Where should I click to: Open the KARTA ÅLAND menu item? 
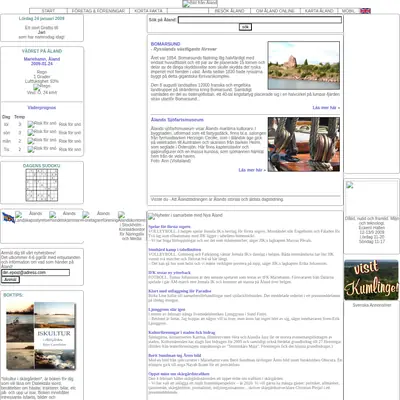319,11
